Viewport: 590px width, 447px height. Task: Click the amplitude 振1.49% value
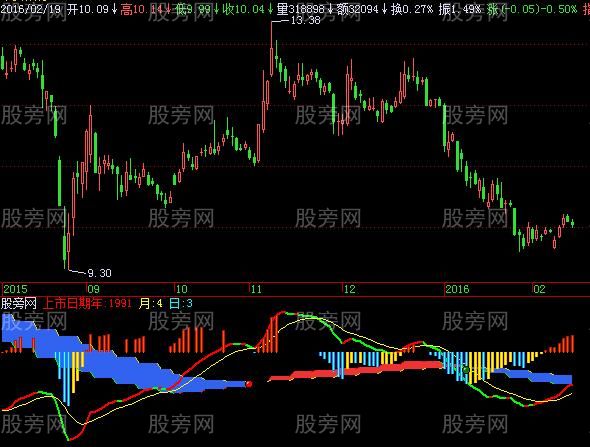459,9
